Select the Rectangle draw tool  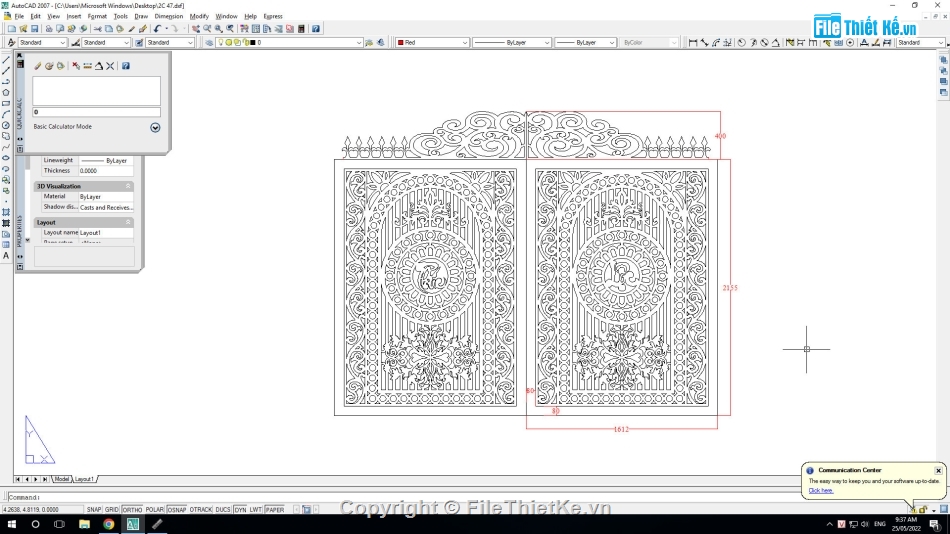[6, 104]
